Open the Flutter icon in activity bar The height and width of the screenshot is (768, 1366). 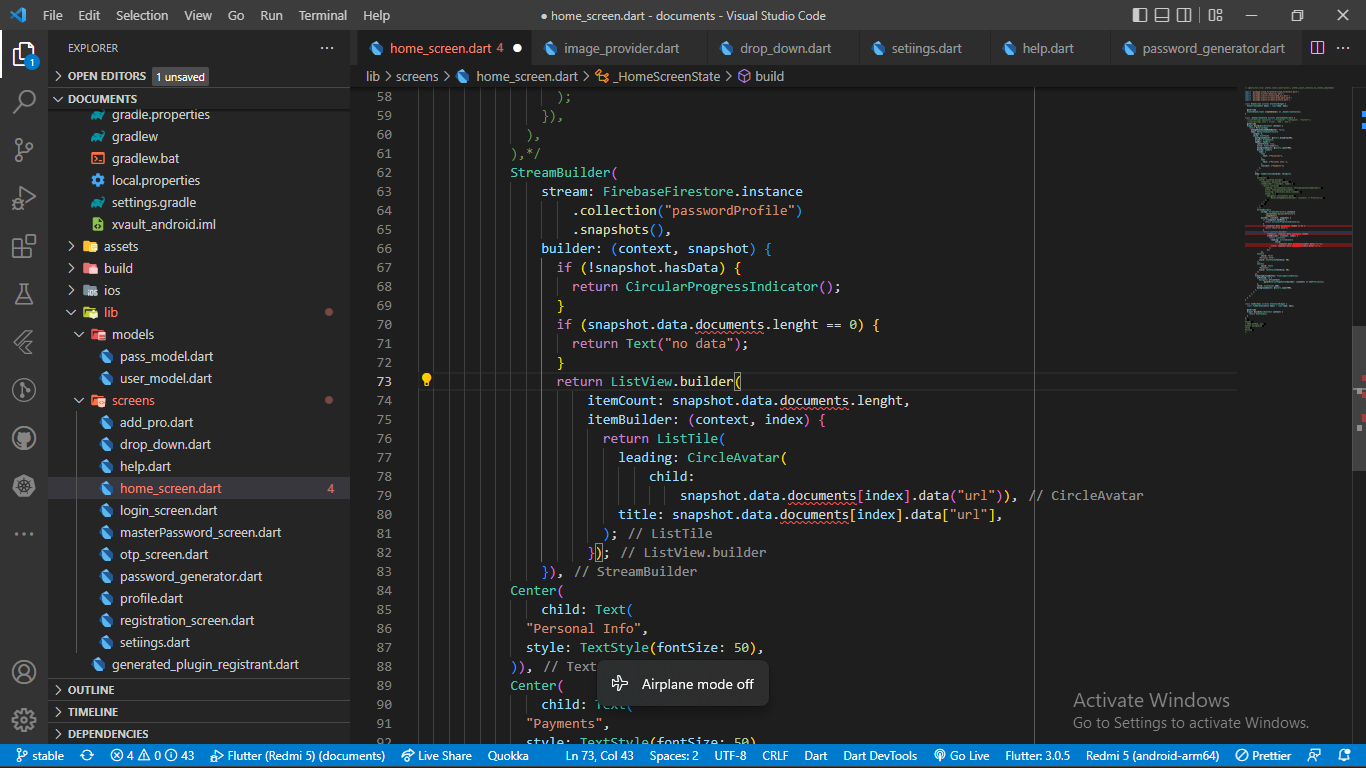(24, 342)
